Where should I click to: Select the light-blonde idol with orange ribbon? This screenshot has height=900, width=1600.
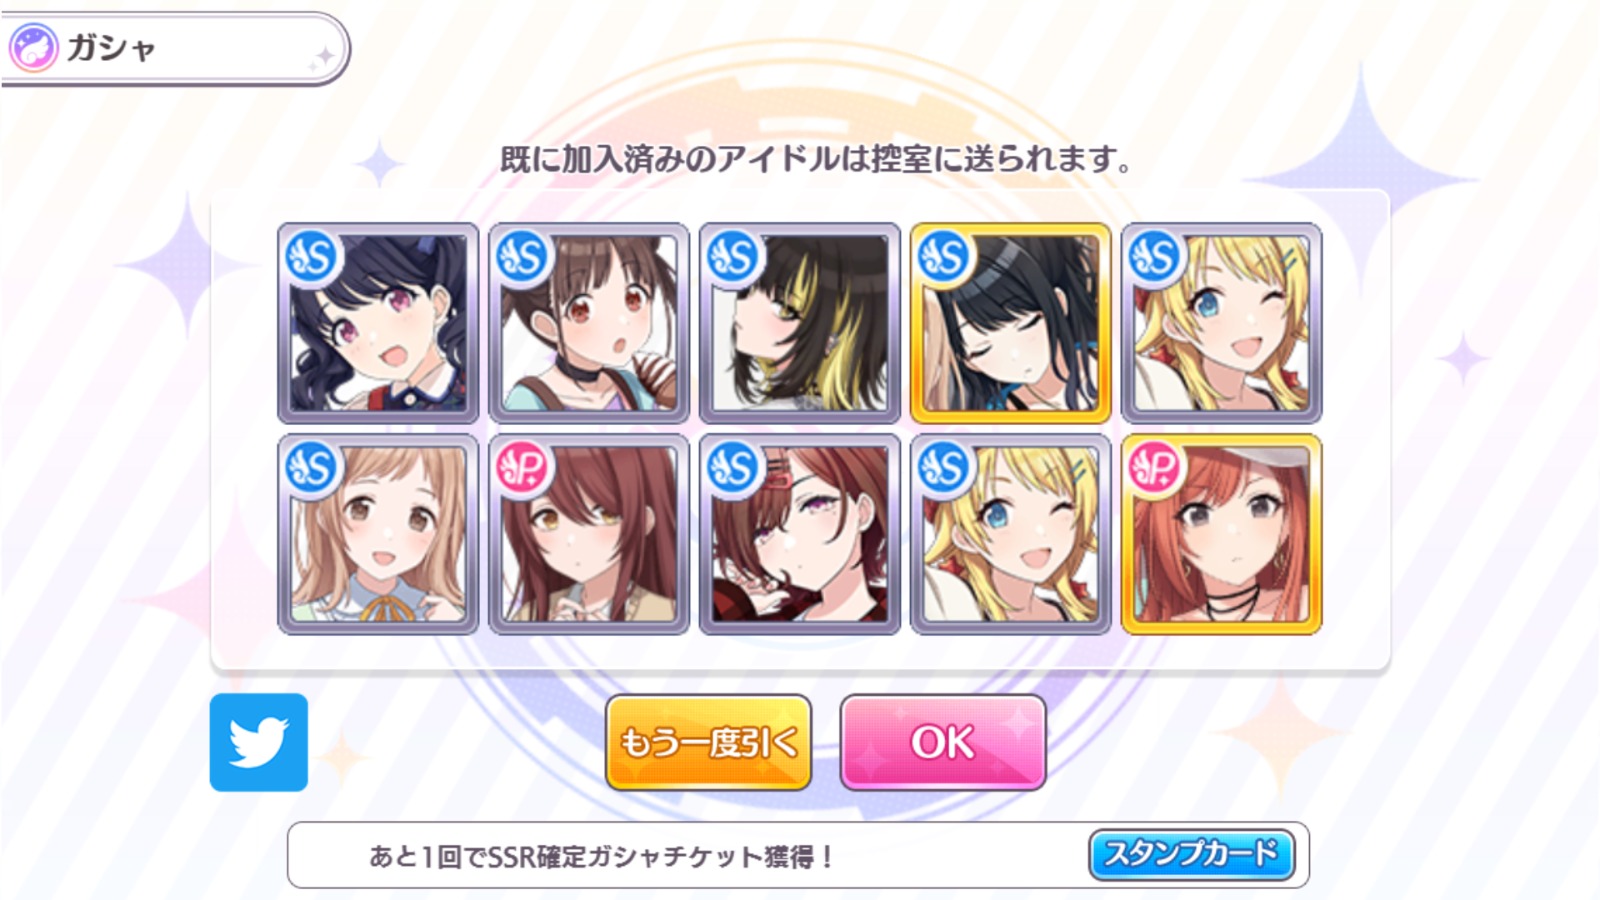point(378,534)
